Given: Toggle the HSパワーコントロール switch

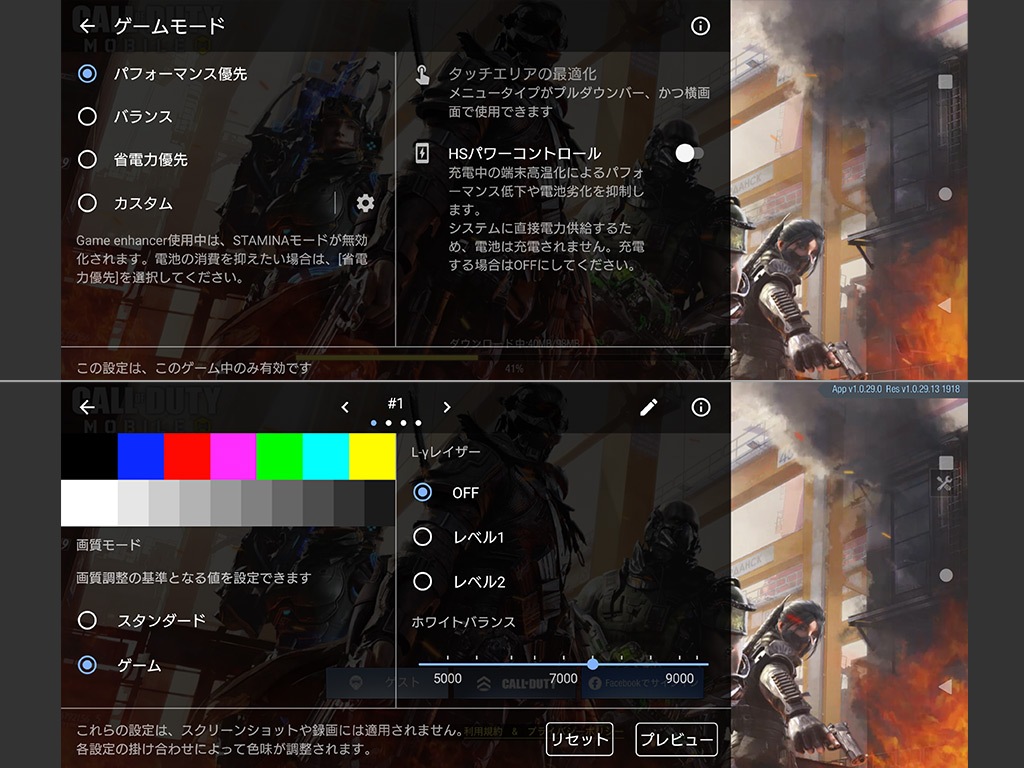Looking at the screenshot, I should [690, 153].
